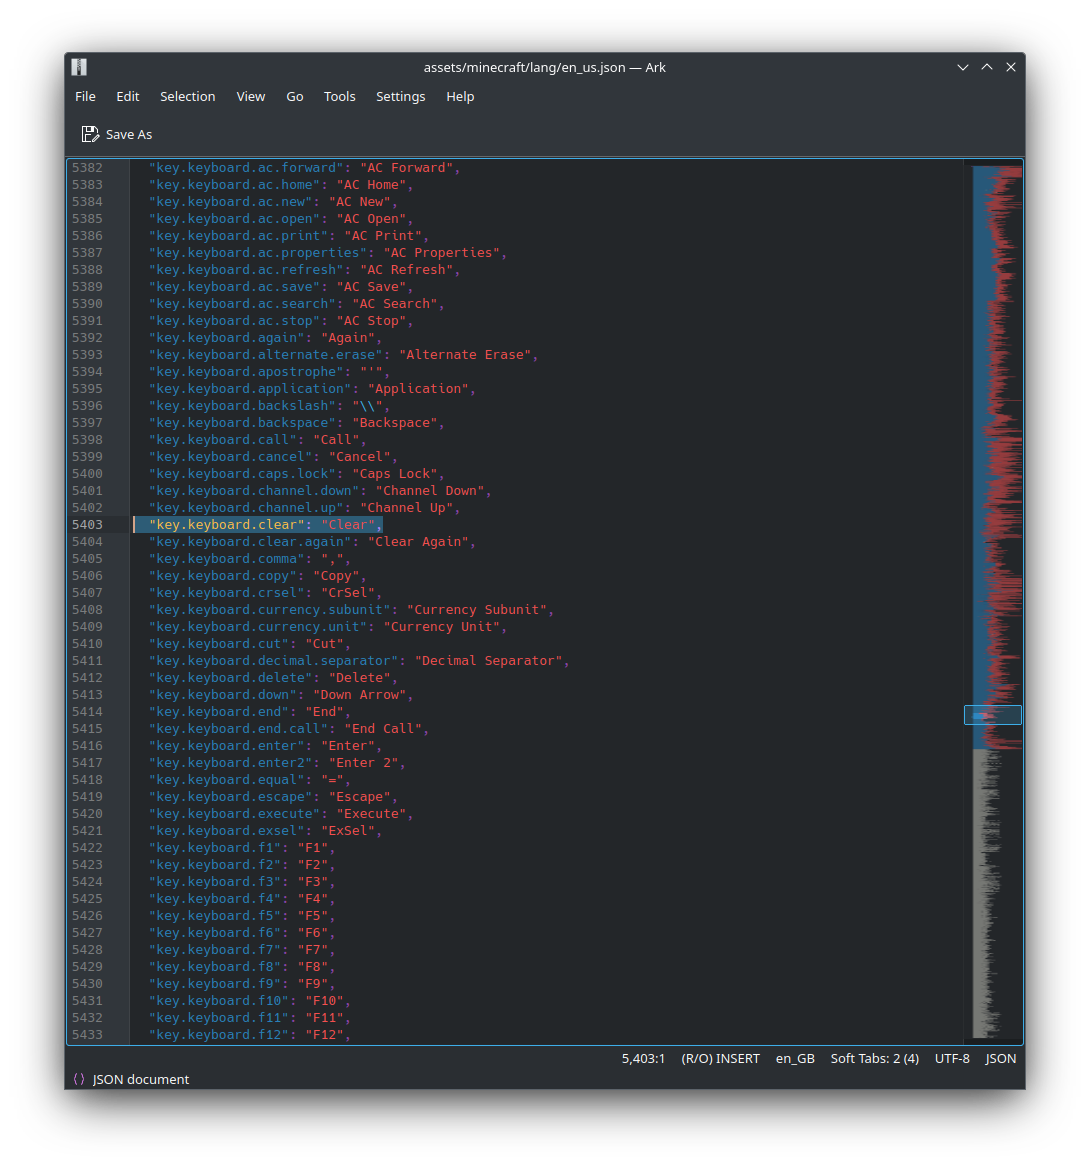Viewport: 1090px width, 1166px height.
Task: Open the File menu
Action: tap(86, 97)
